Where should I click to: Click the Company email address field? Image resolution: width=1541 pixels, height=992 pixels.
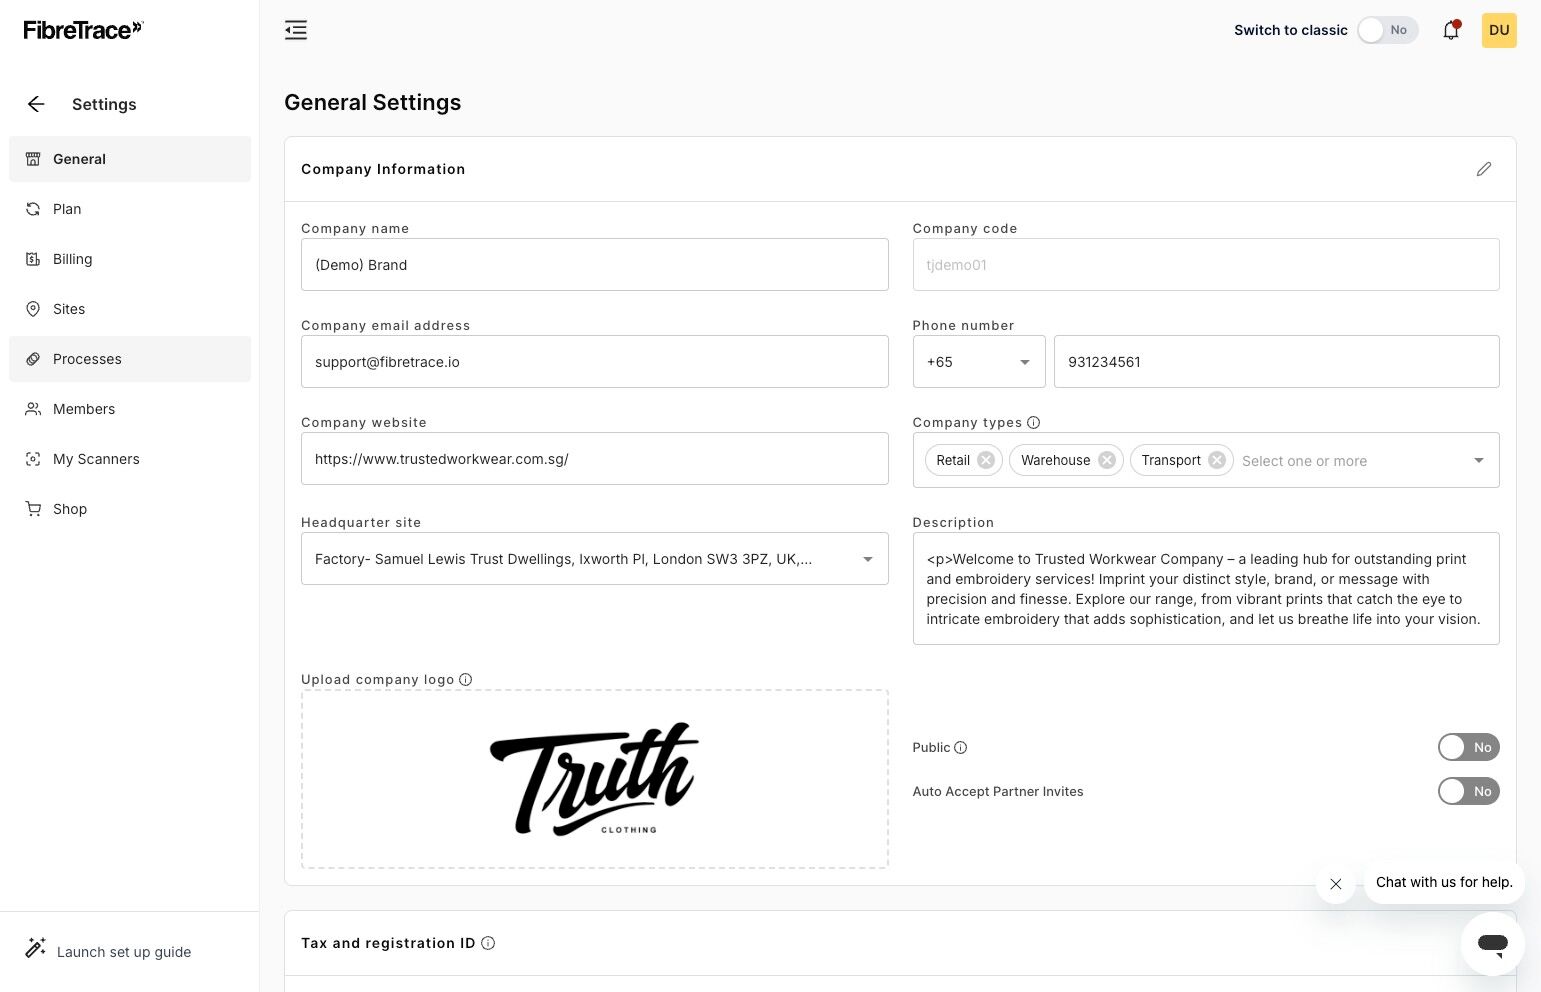[594, 362]
